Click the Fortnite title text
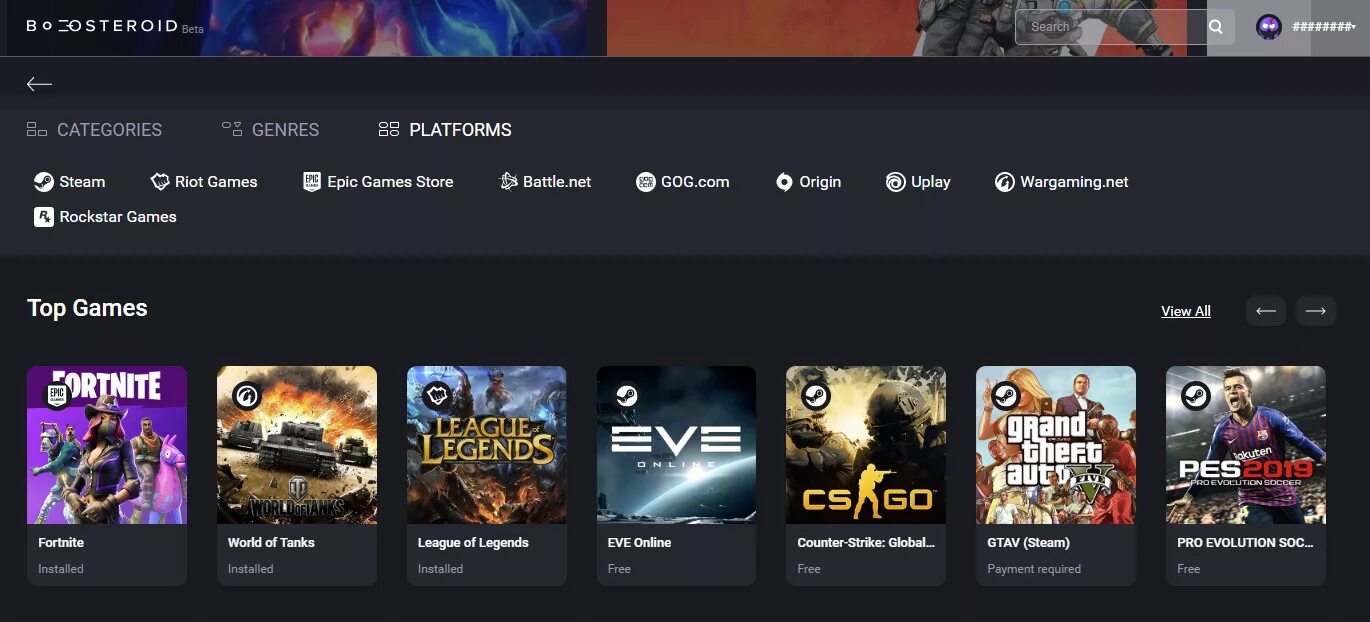The height and width of the screenshot is (622, 1370). 61,543
